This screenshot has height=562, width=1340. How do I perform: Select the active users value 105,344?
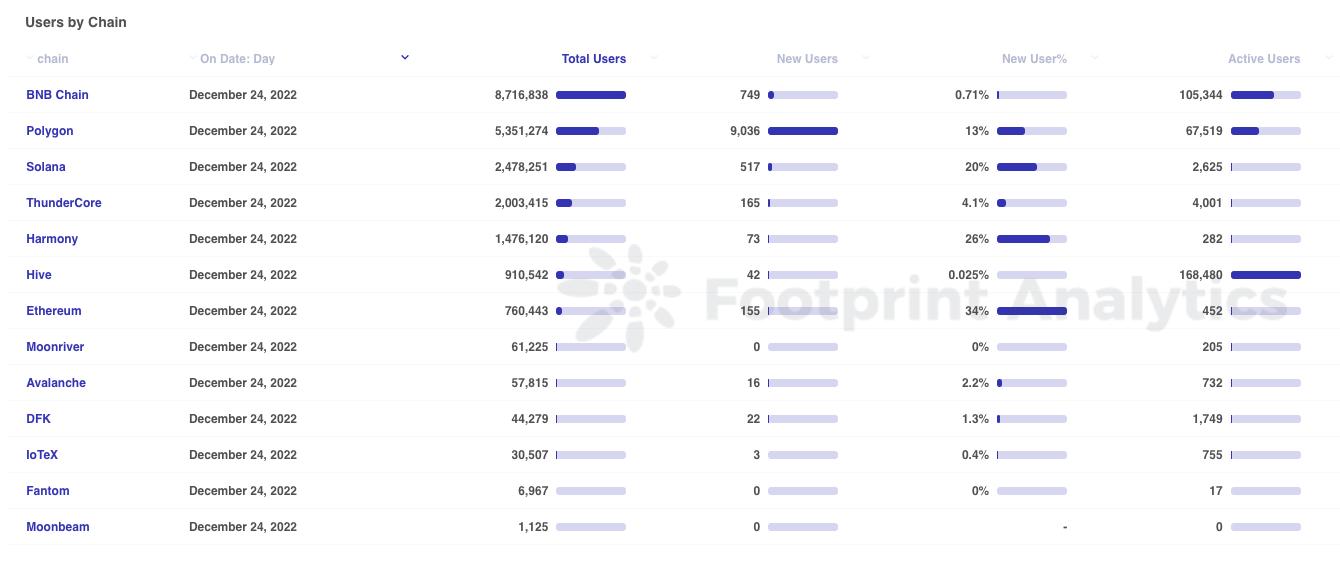[x=1201, y=95]
